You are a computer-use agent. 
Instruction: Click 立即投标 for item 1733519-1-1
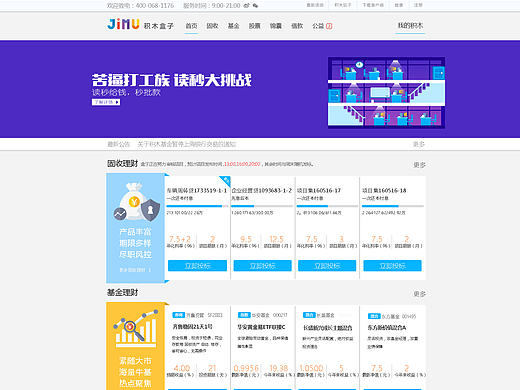point(197,266)
